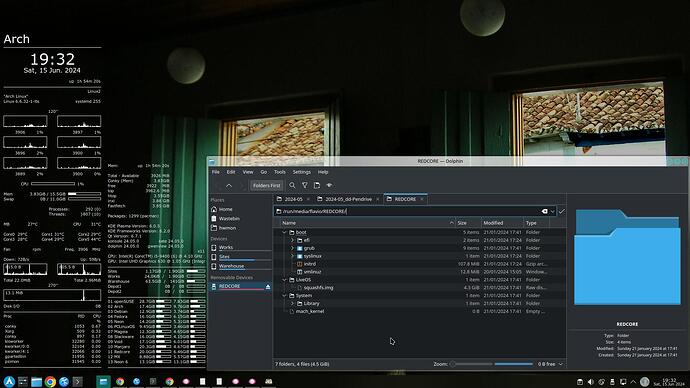Open the Settings menu

point(301,172)
